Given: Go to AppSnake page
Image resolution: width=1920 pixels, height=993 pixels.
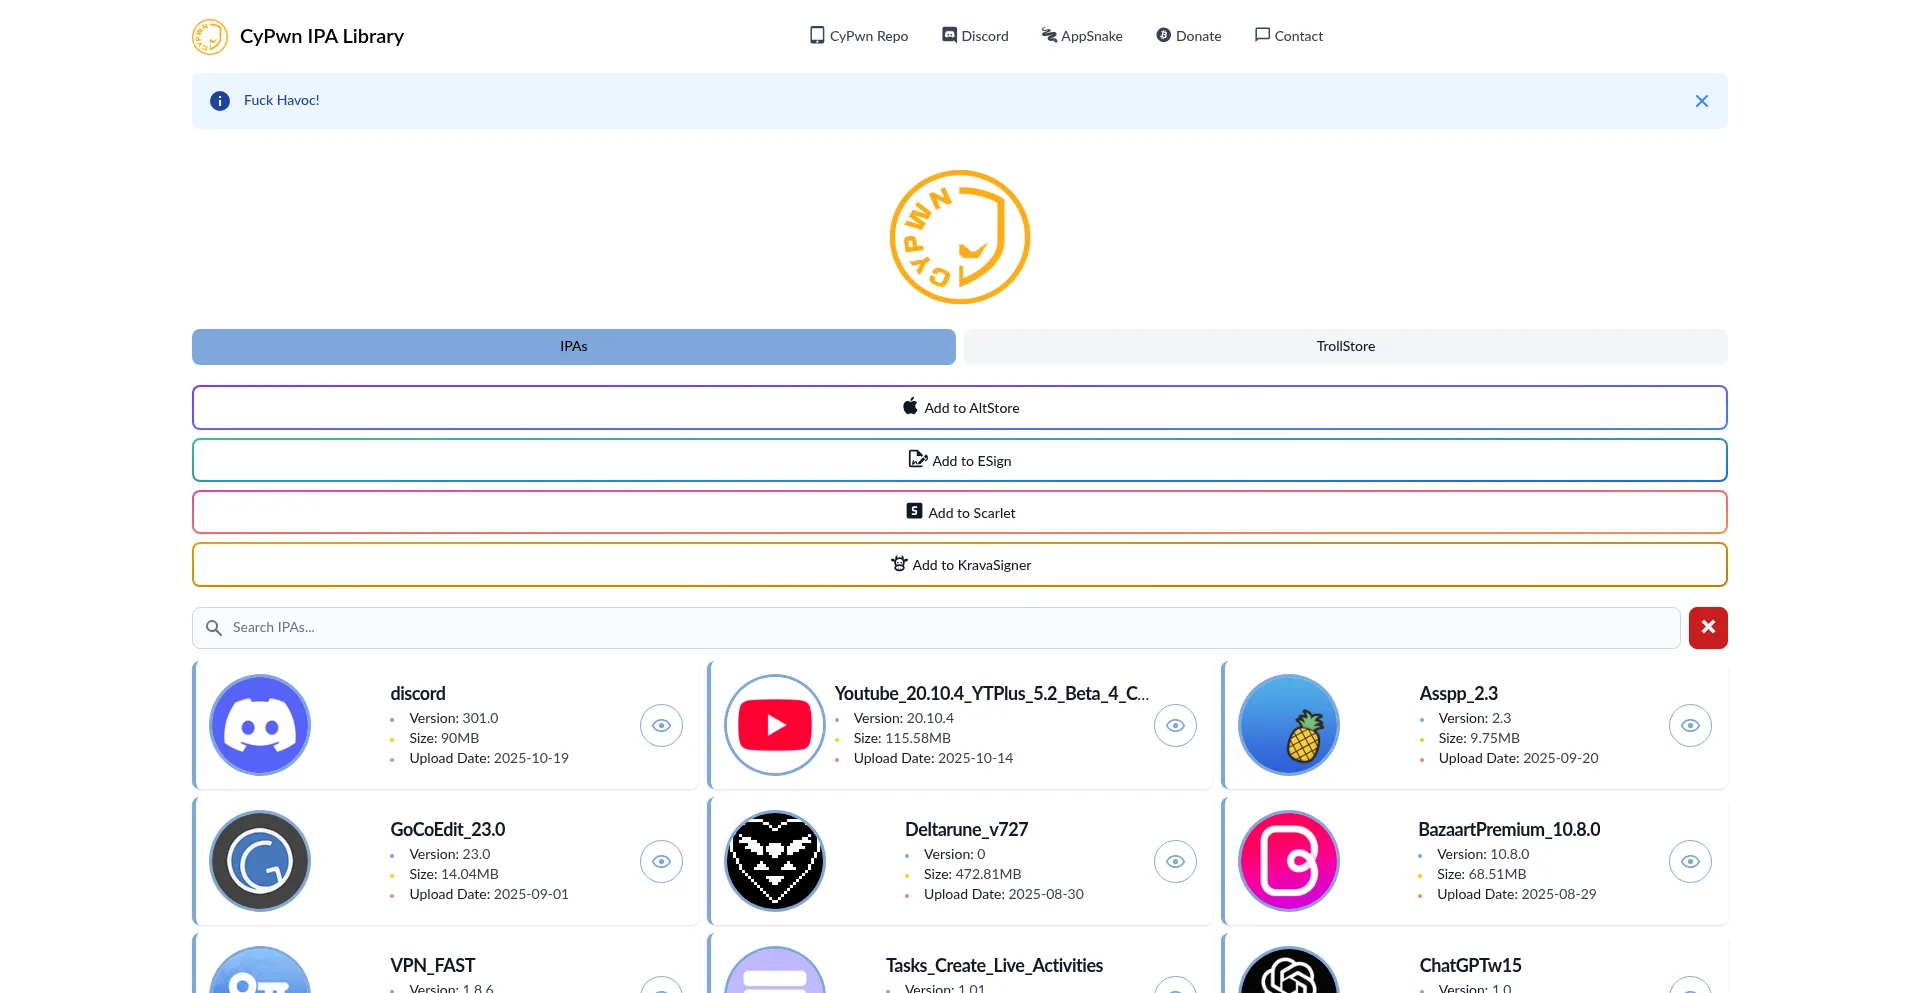Looking at the screenshot, I should tap(1082, 36).
